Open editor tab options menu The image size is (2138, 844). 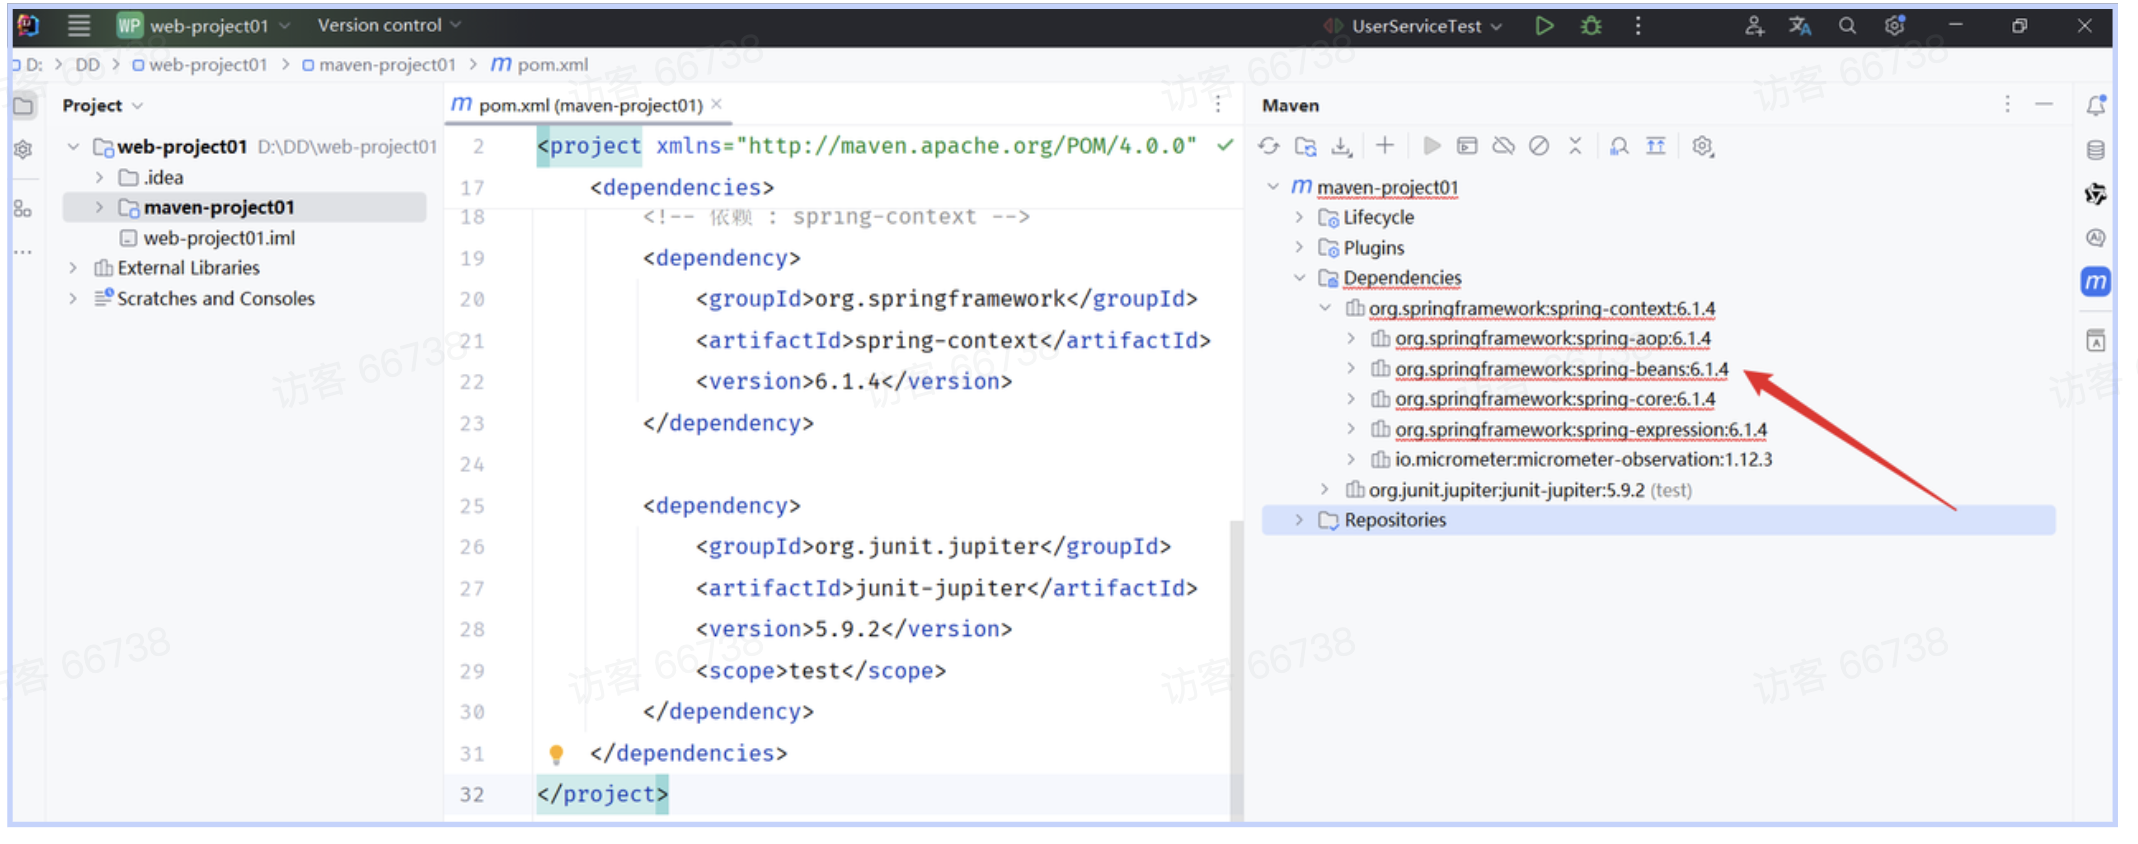tap(1218, 104)
